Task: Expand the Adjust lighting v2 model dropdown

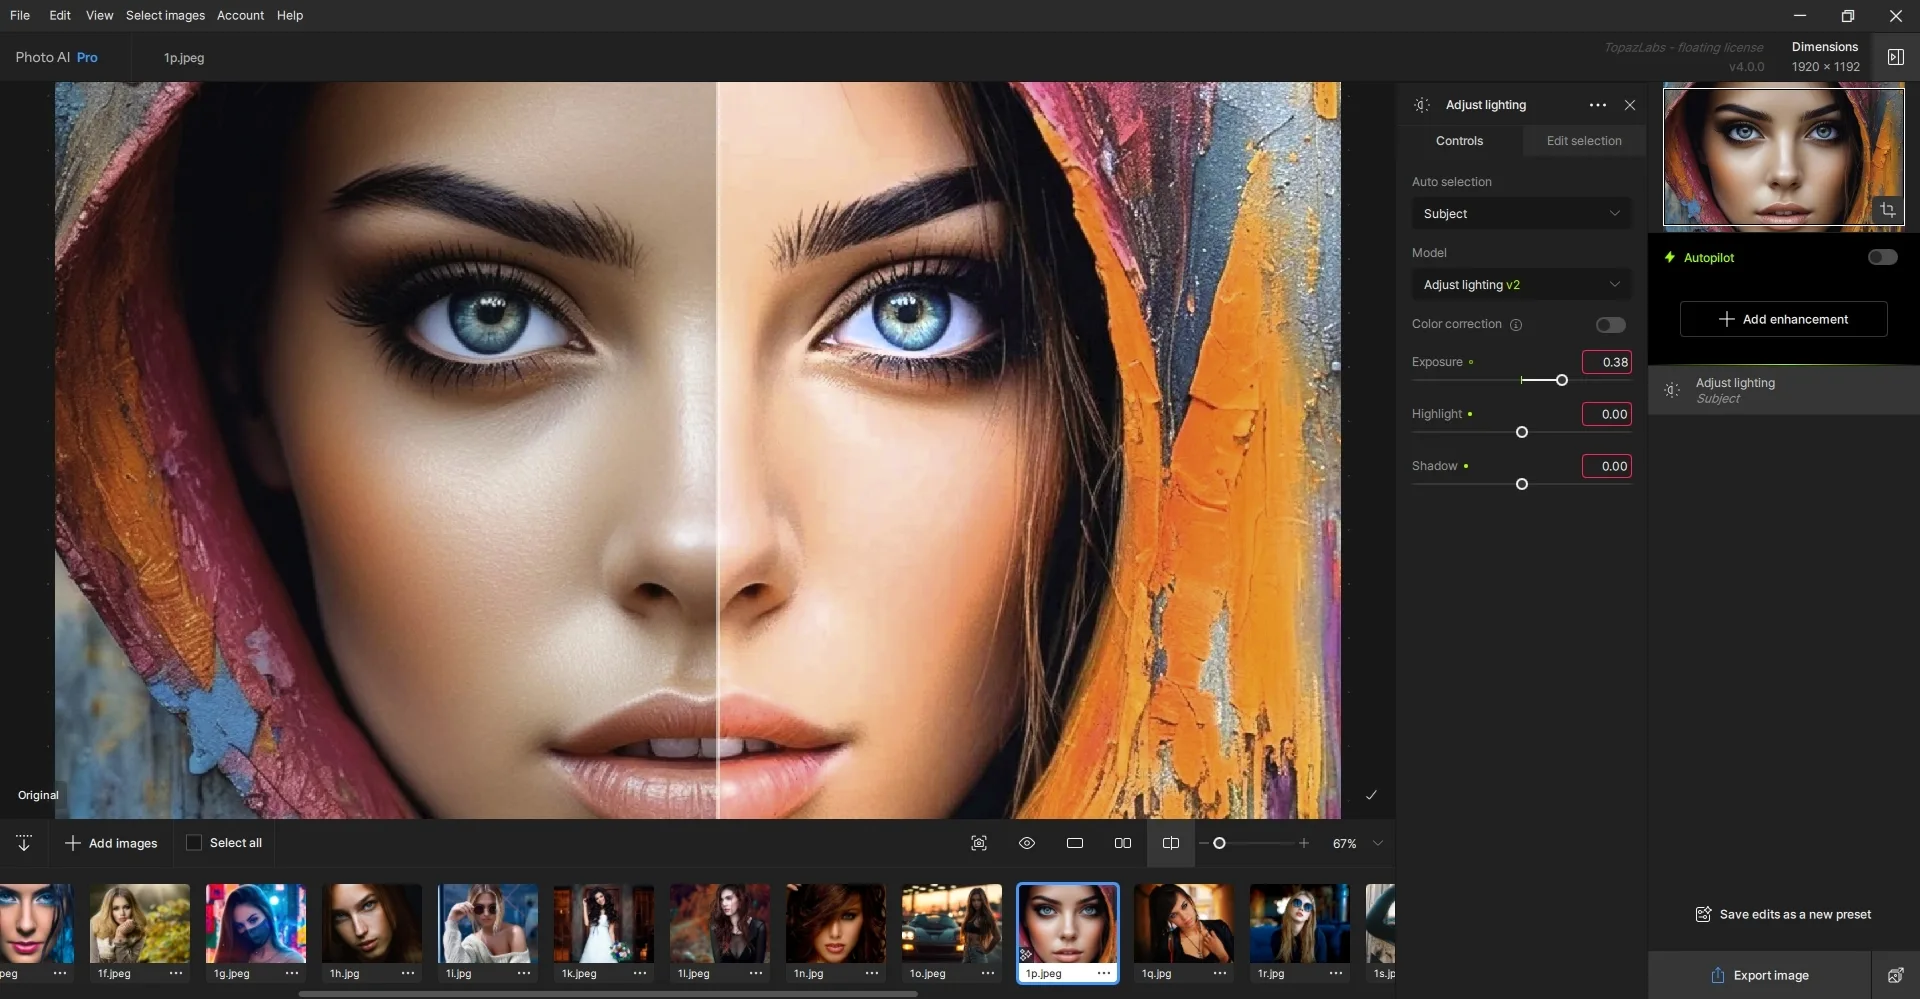Action: pos(1520,285)
